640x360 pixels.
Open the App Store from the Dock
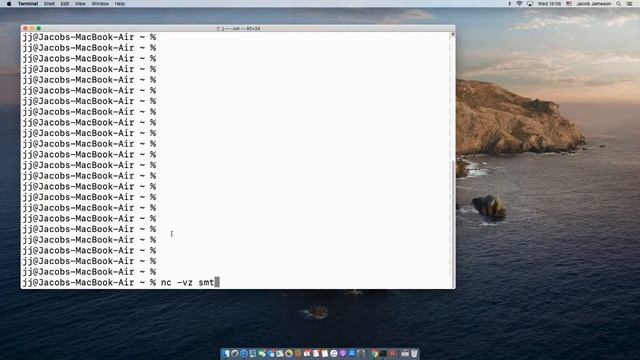point(351,353)
